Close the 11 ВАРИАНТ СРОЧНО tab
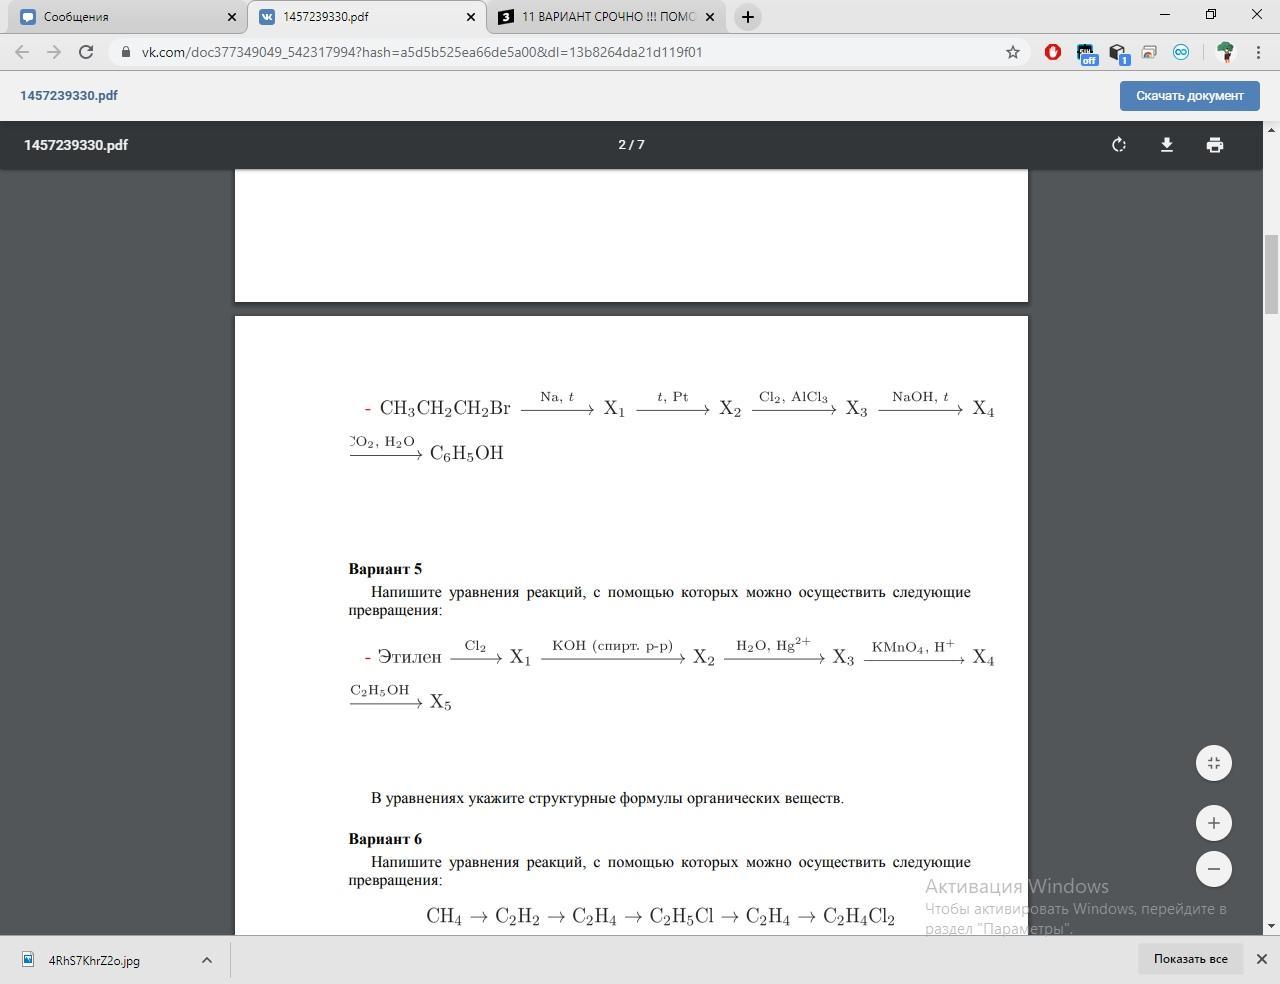The width and height of the screenshot is (1280, 984). tap(710, 17)
